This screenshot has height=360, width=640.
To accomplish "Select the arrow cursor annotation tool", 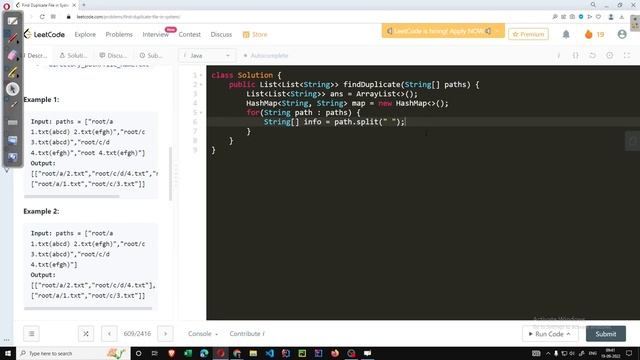I will (12, 89).
